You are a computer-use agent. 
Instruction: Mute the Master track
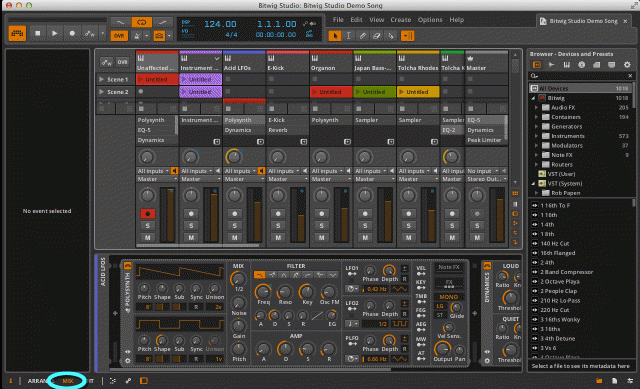(x=477, y=238)
